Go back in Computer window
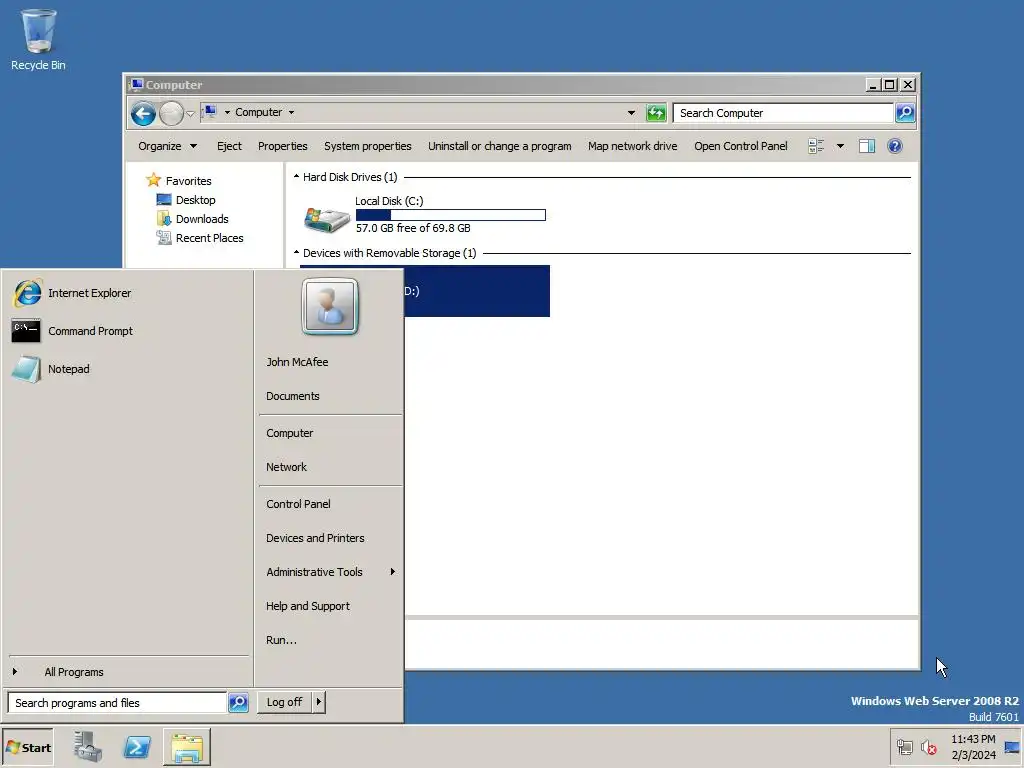Screen dimensions: 1024x768 coord(143,114)
